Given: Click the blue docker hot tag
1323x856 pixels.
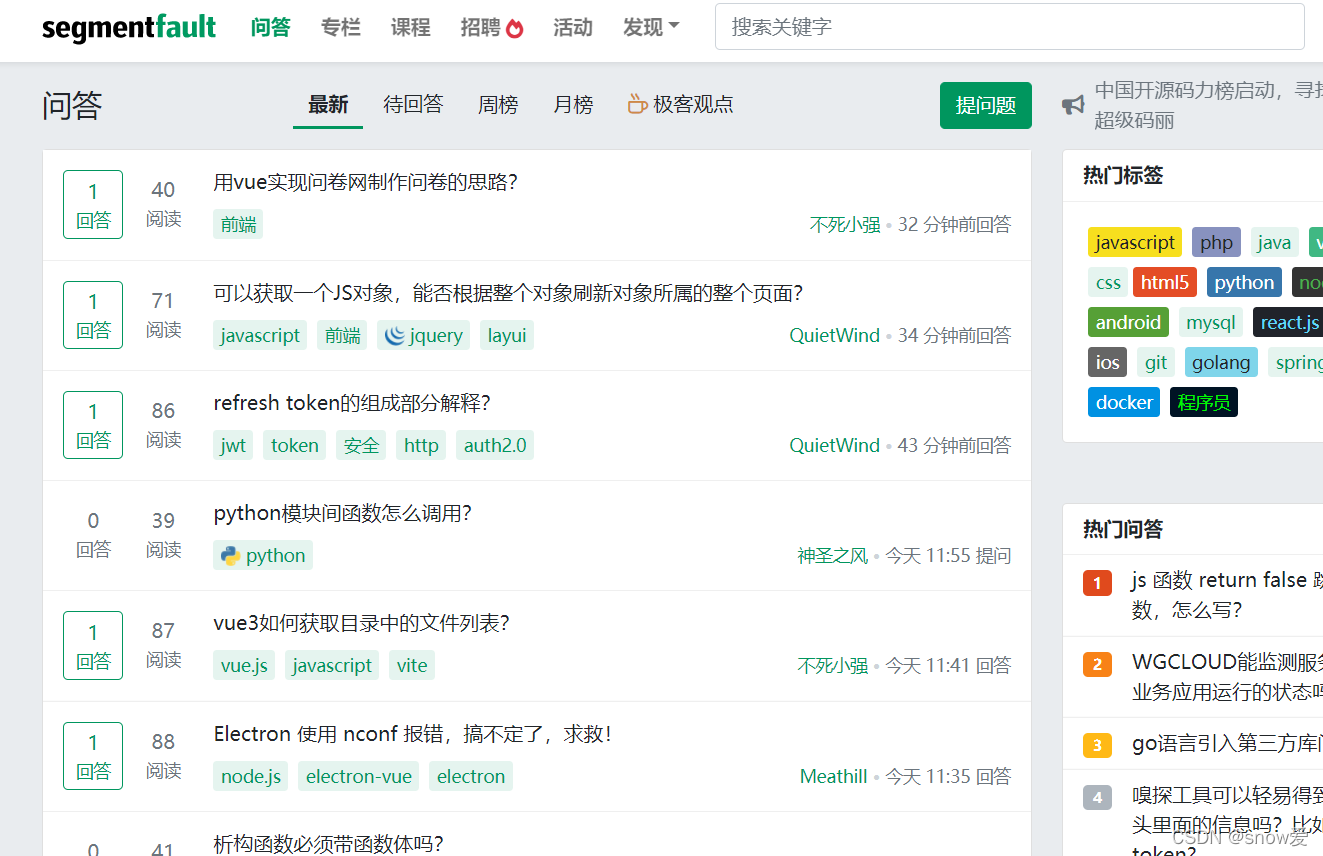Looking at the screenshot, I should click(x=1124, y=402).
